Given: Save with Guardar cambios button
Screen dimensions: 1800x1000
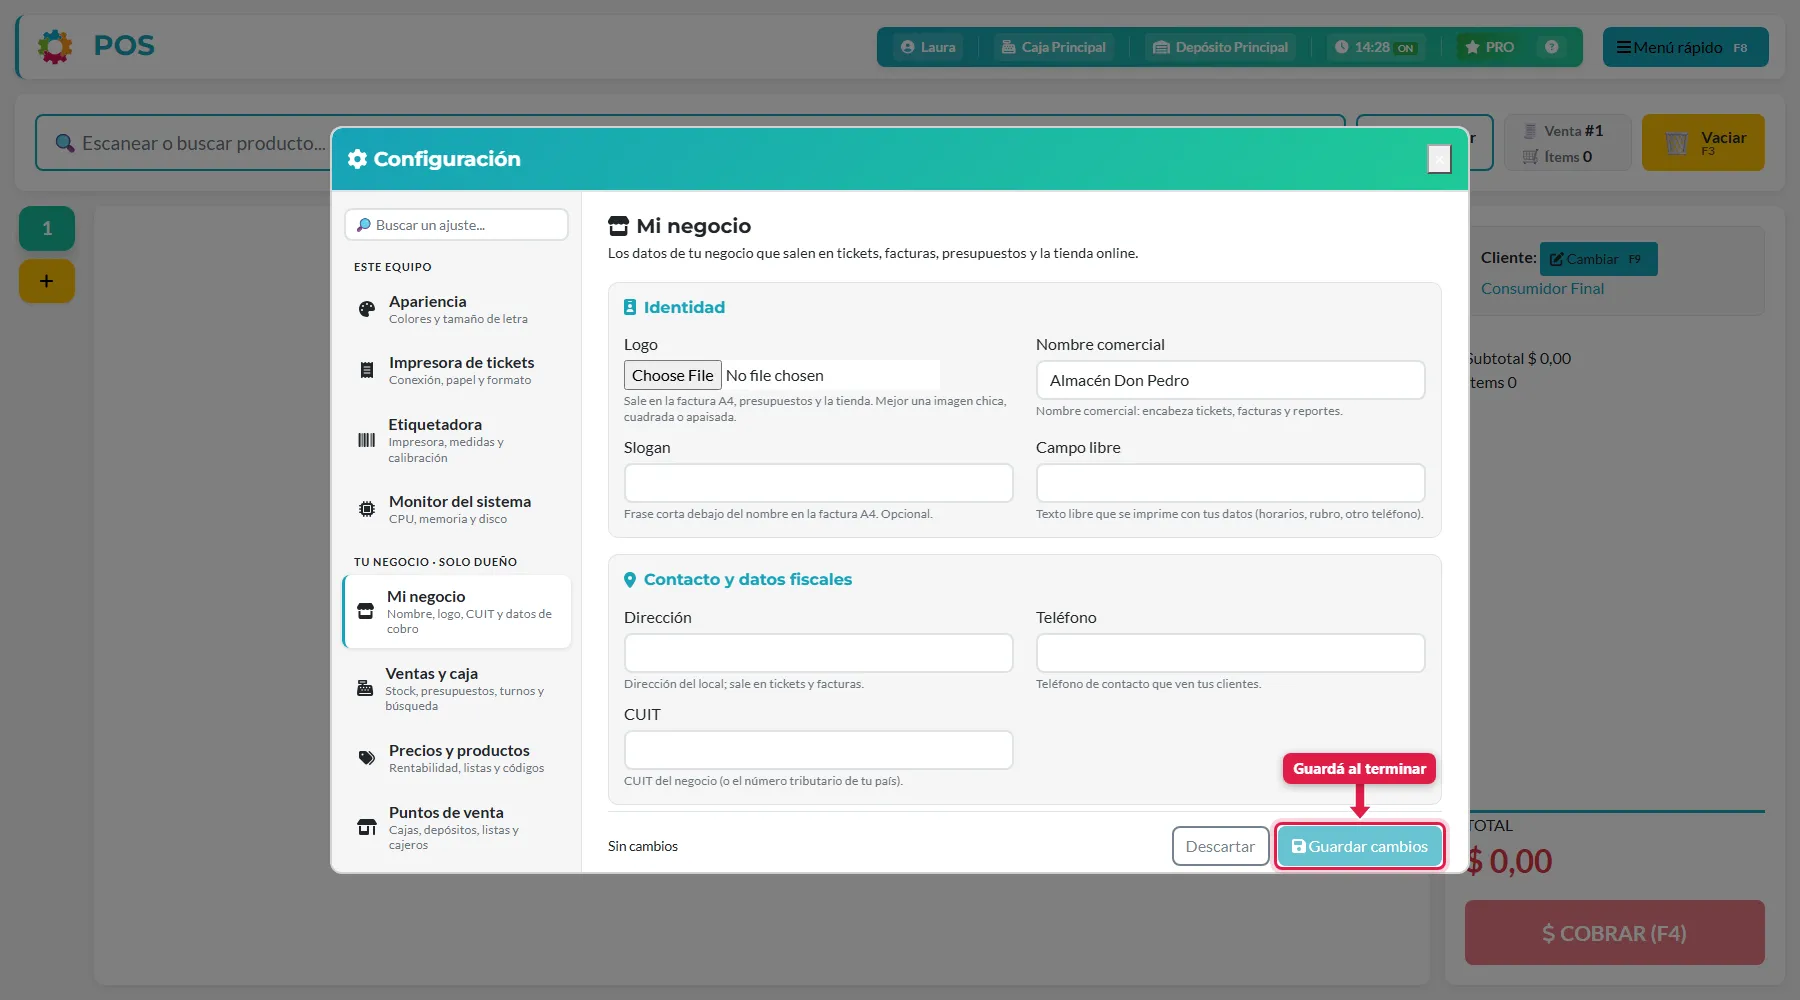Looking at the screenshot, I should point(1360,846).
